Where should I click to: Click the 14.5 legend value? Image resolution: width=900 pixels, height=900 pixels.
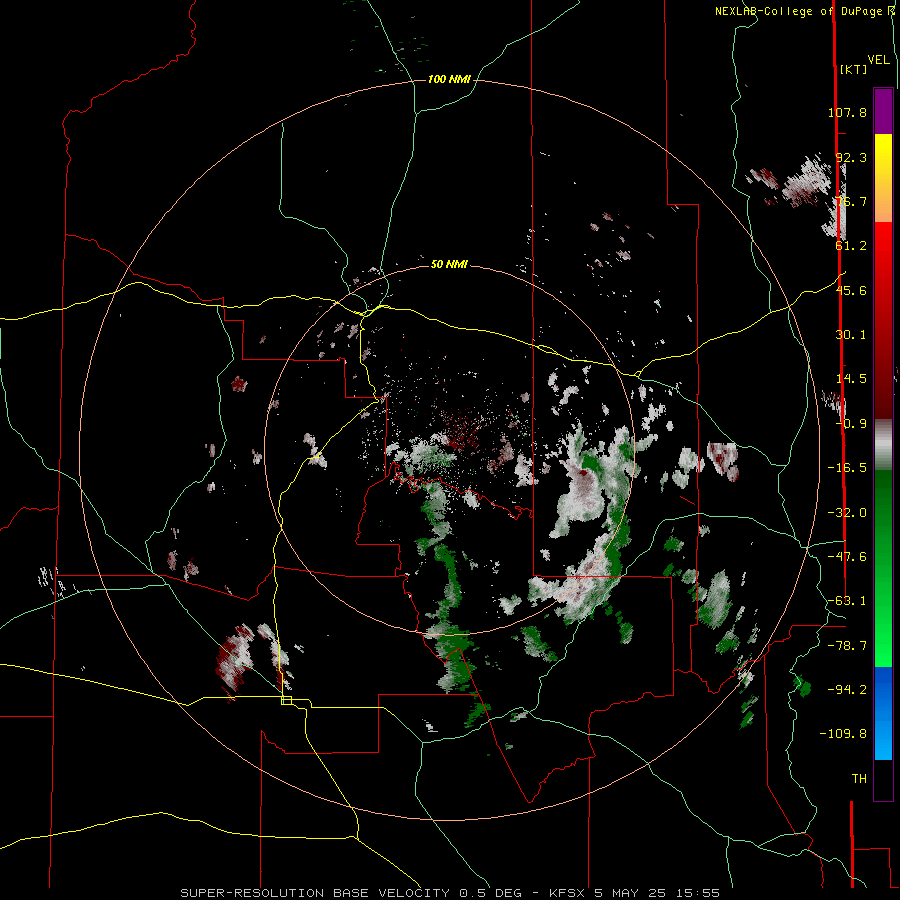tap(851, 379)
